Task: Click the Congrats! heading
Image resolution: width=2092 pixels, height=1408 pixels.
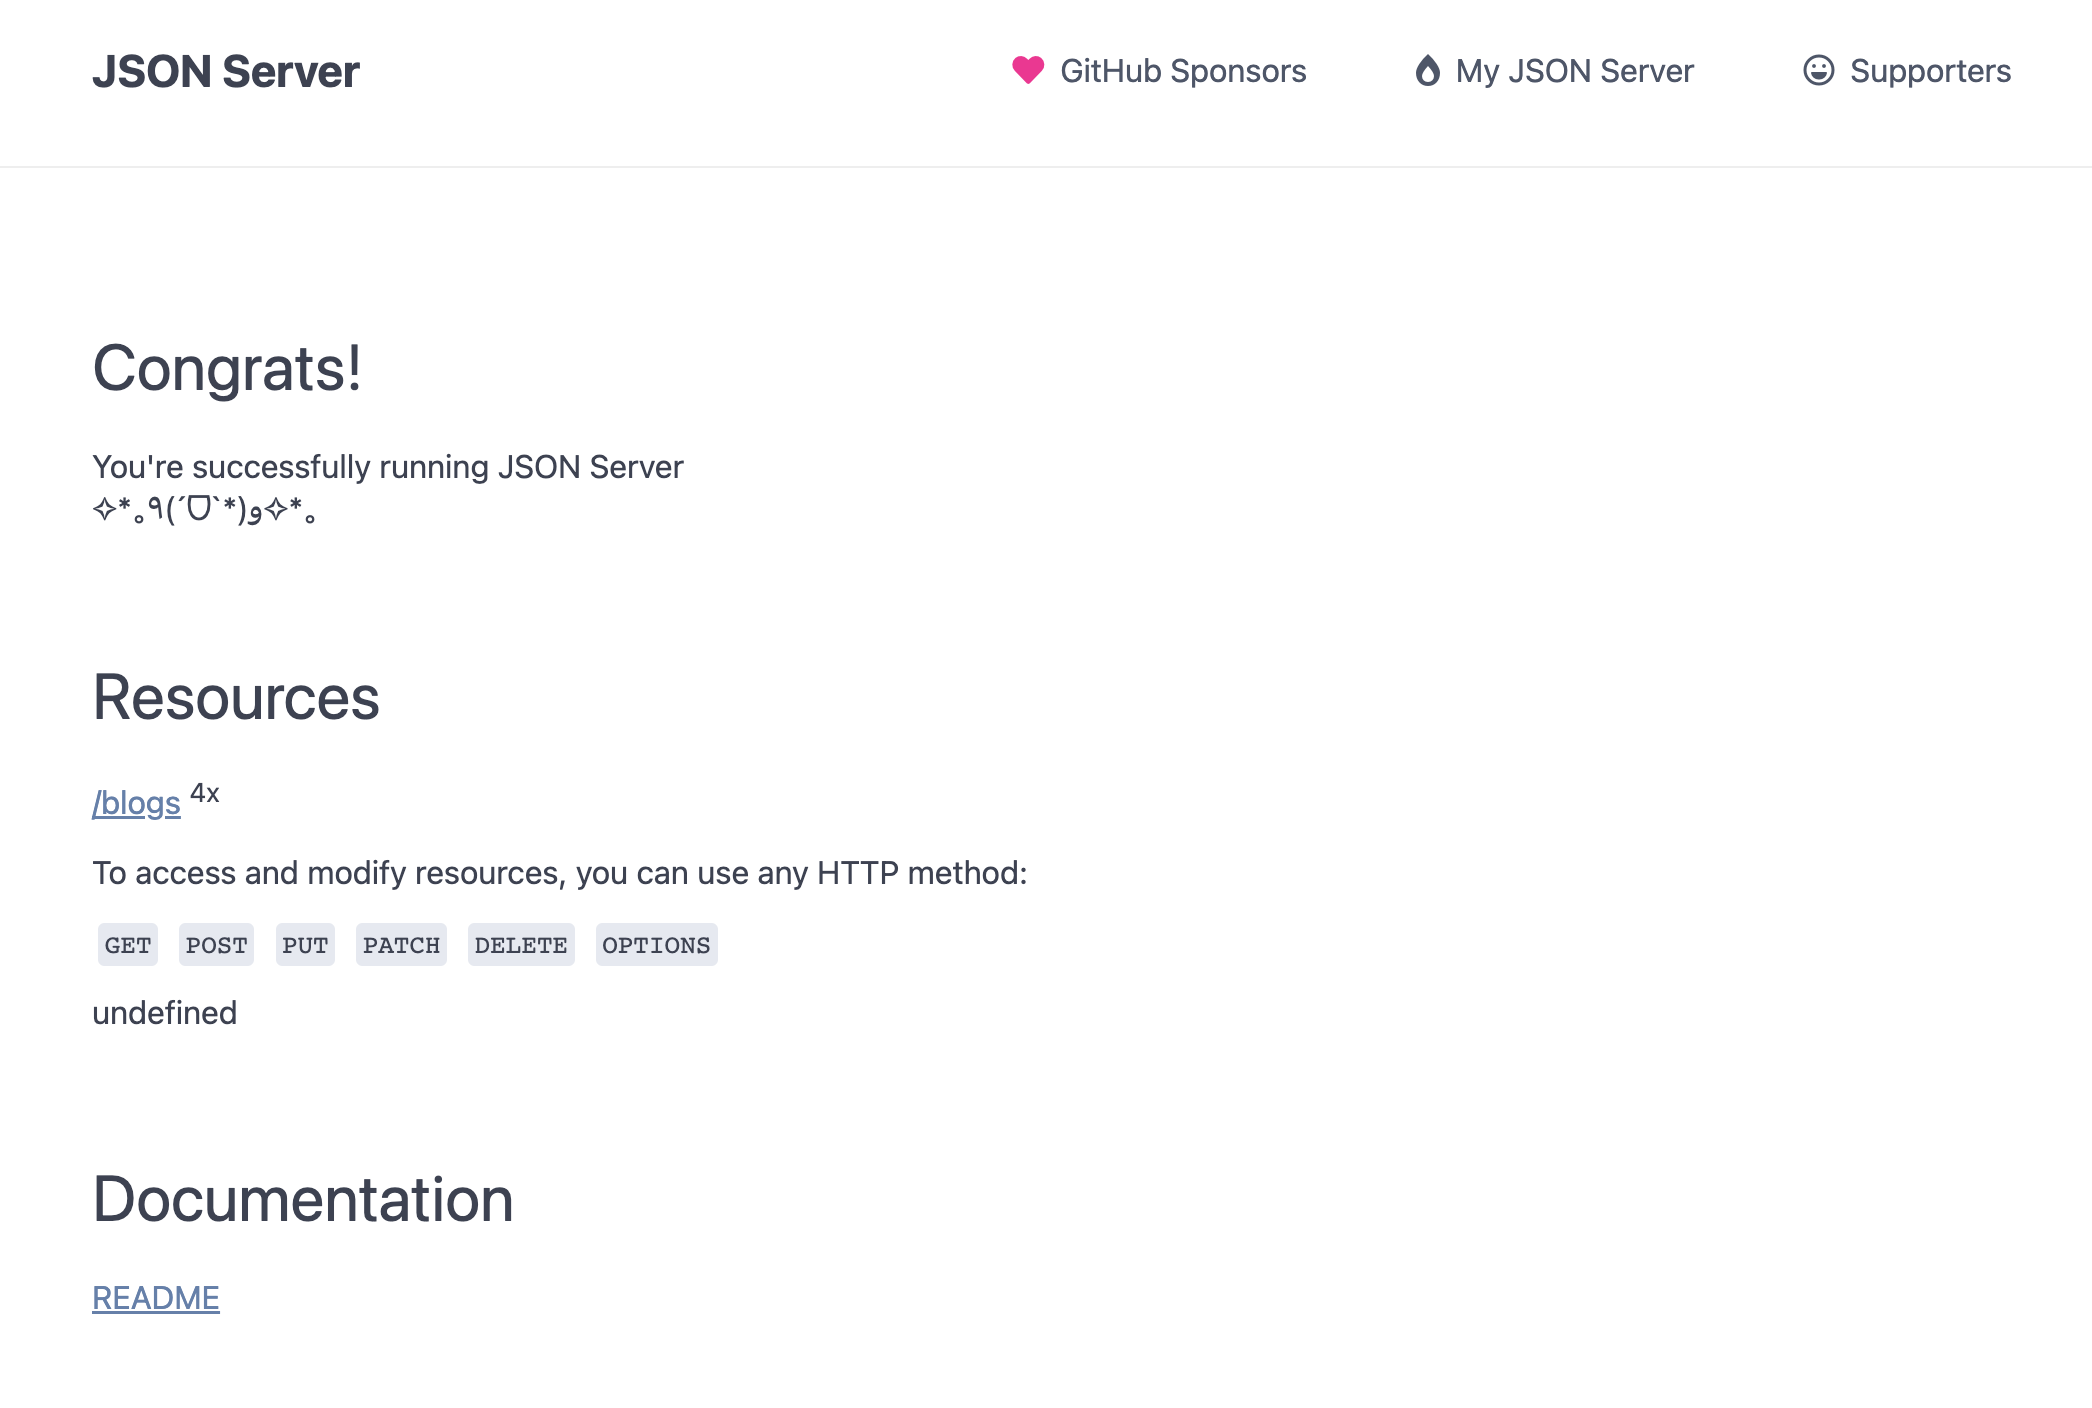Action: pyautogui.click(x=227, y=369)
